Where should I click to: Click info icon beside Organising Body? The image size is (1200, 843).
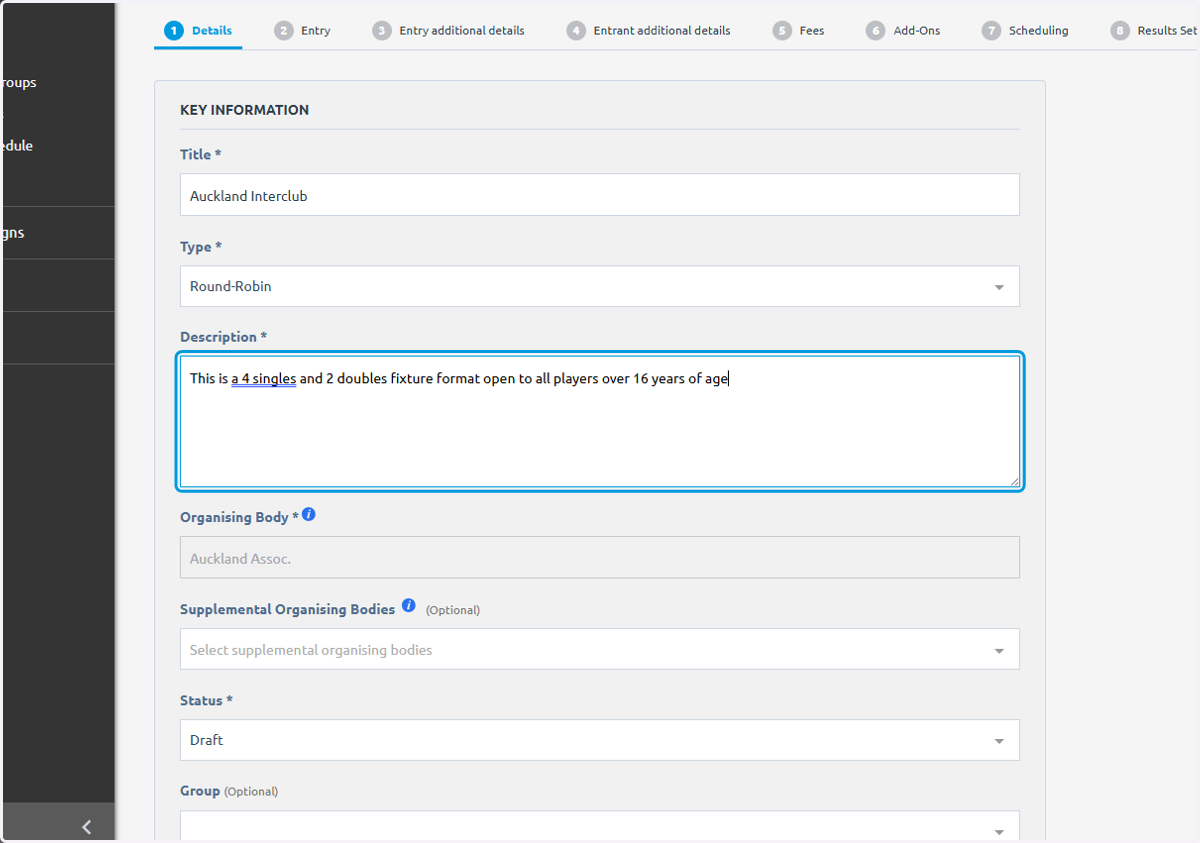pyautogui.click(x=309, y=514)
